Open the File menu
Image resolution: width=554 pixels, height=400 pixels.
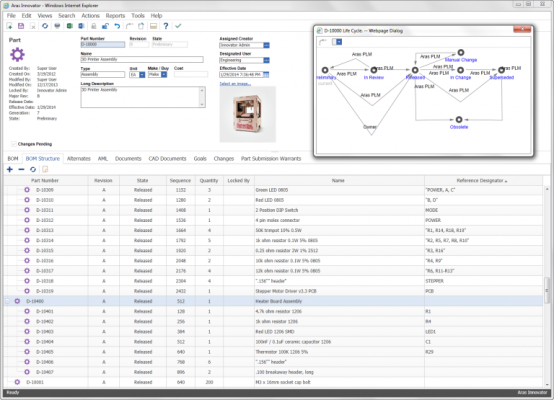[x=11, y=16]
